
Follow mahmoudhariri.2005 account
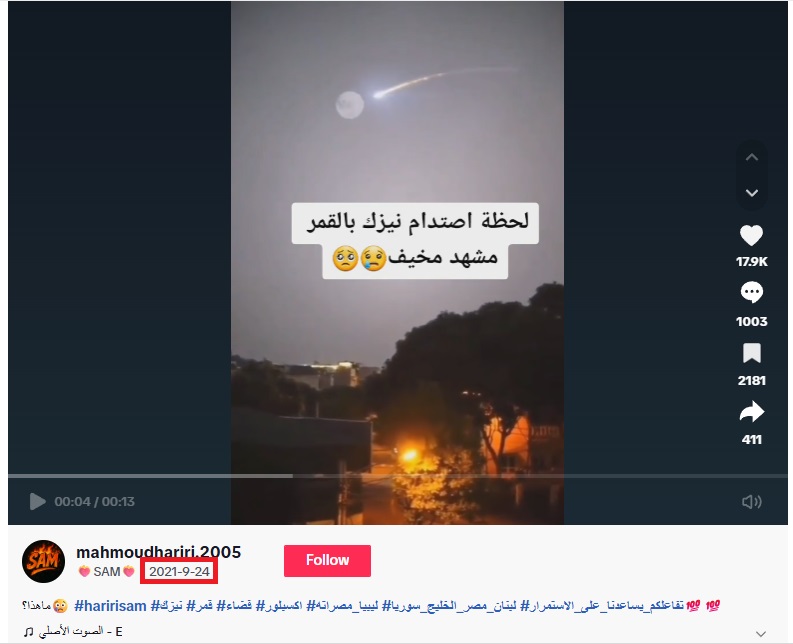(327, 561)
